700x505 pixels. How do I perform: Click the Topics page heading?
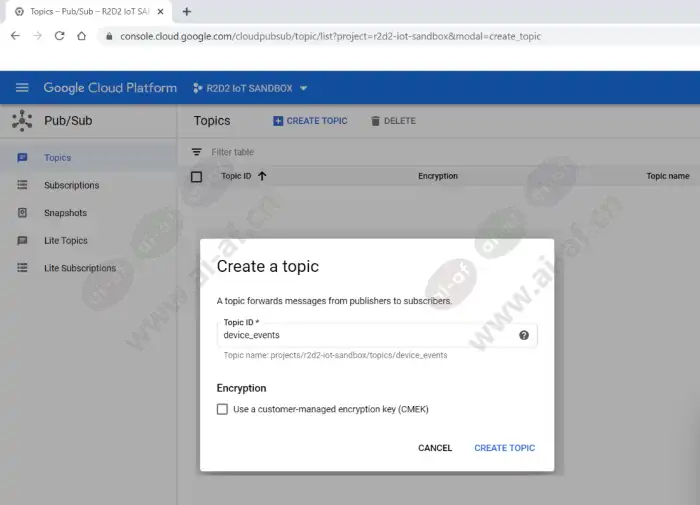click(212, 121)
